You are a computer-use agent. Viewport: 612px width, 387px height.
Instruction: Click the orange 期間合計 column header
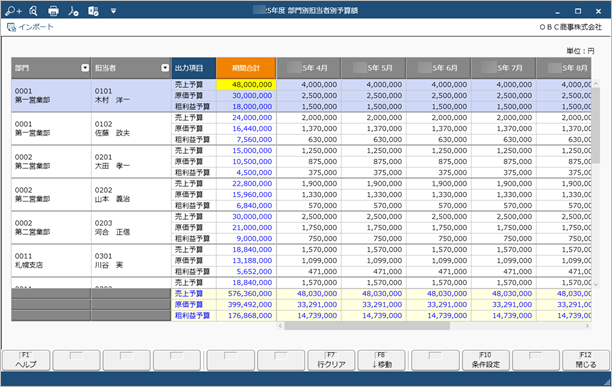point(246,68)
